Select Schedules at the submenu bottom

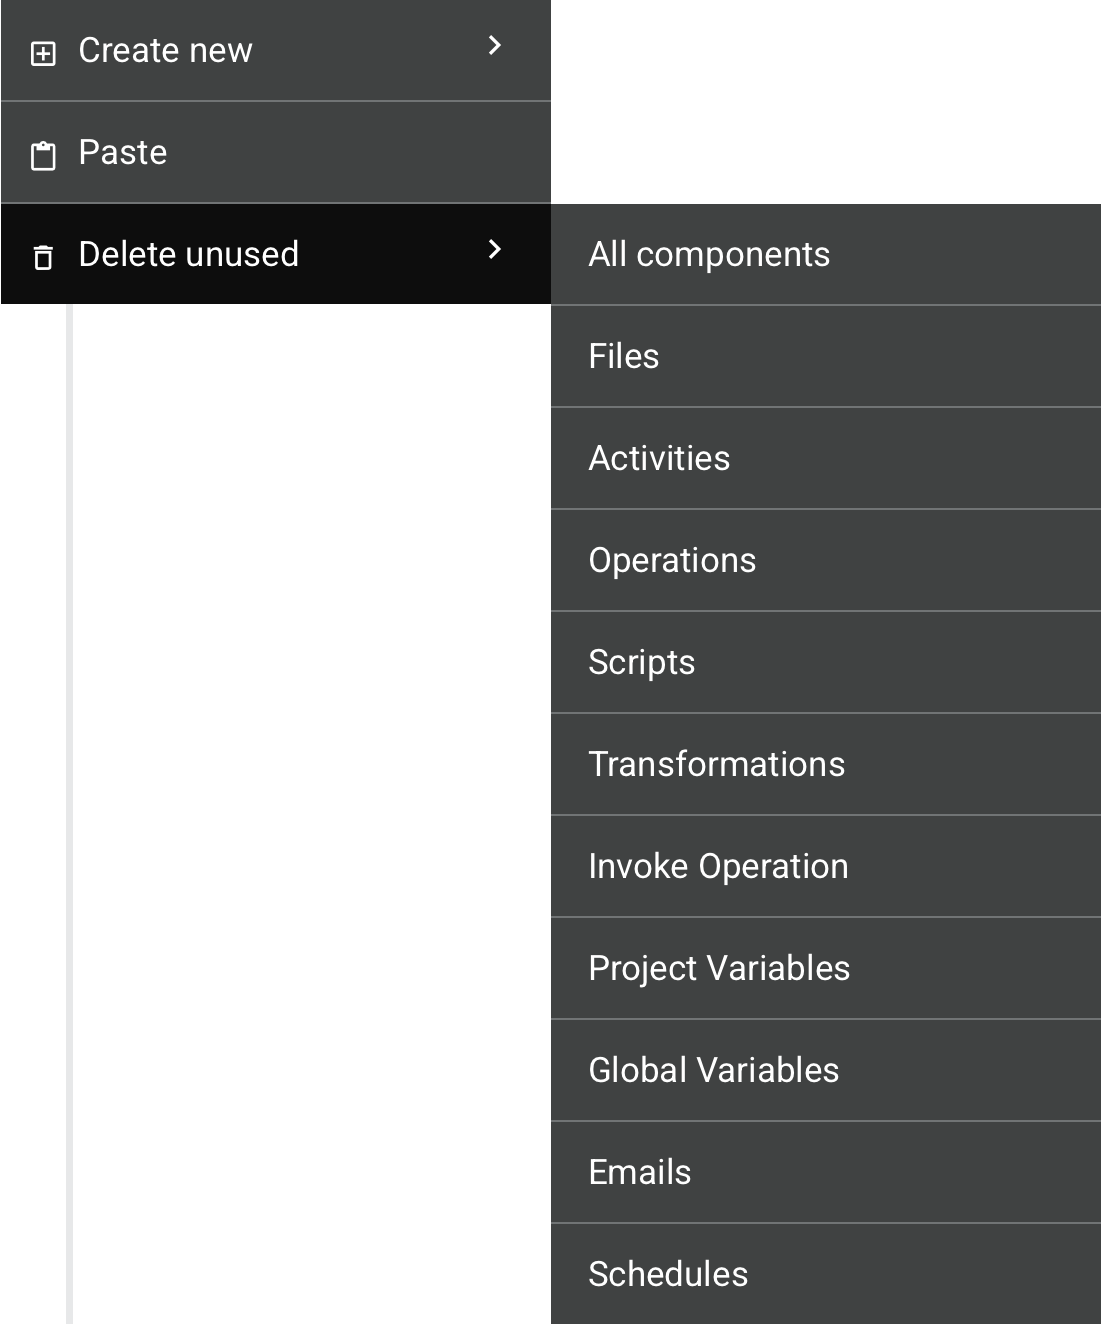coord(668,1275)
